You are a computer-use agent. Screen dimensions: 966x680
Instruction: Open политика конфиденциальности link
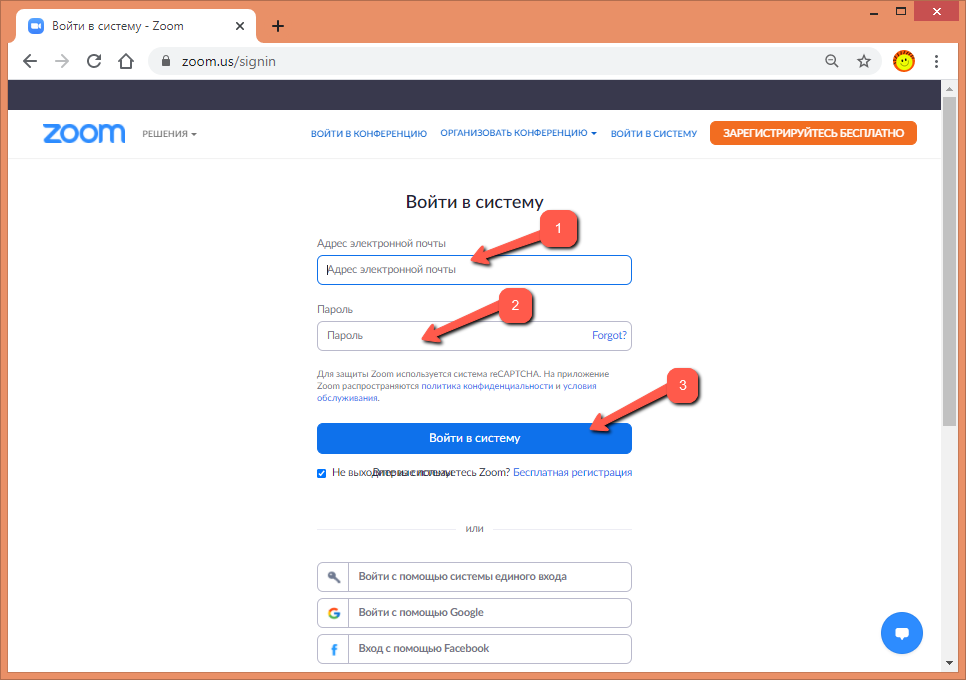[x=487, y=386]
